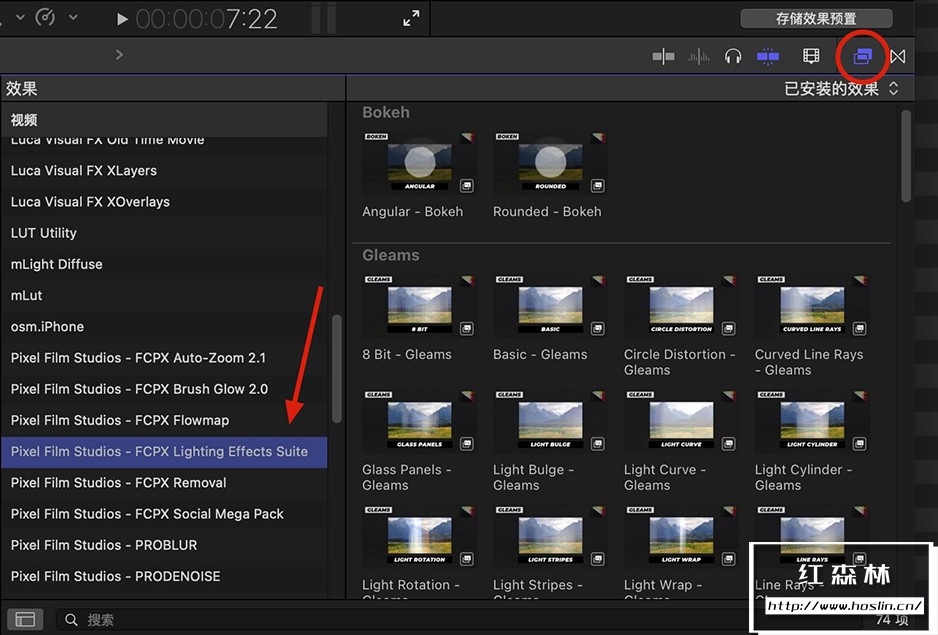
Task: Enable snapping in timeline toolbar
Action: 768,57
